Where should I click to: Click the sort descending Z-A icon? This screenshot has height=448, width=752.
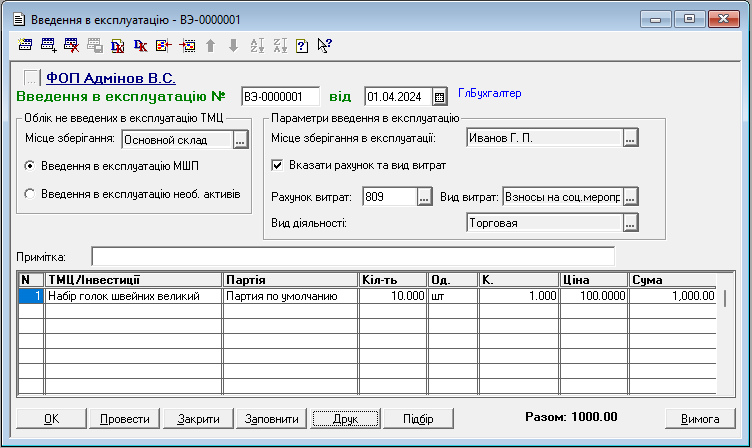(x=279, y=45)
